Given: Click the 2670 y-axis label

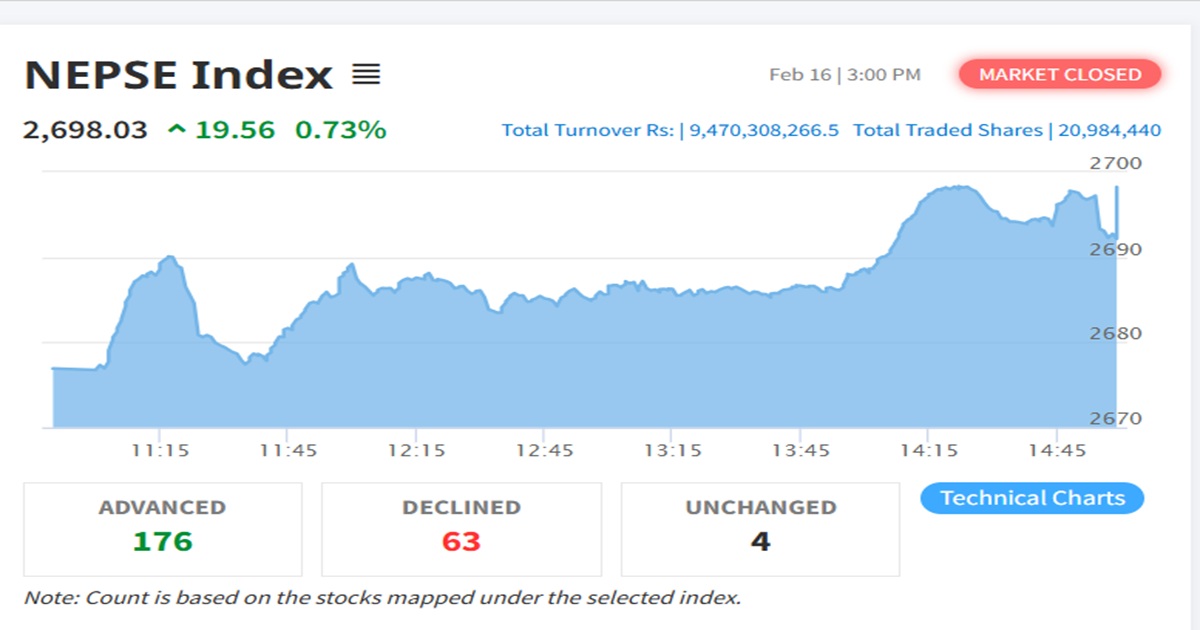Looking at the screenshot, I should coord(1117,418).
